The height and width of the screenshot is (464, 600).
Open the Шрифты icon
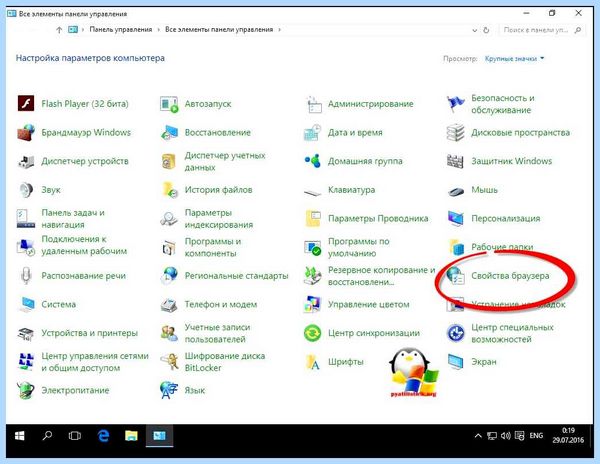[x=313, y=362]
